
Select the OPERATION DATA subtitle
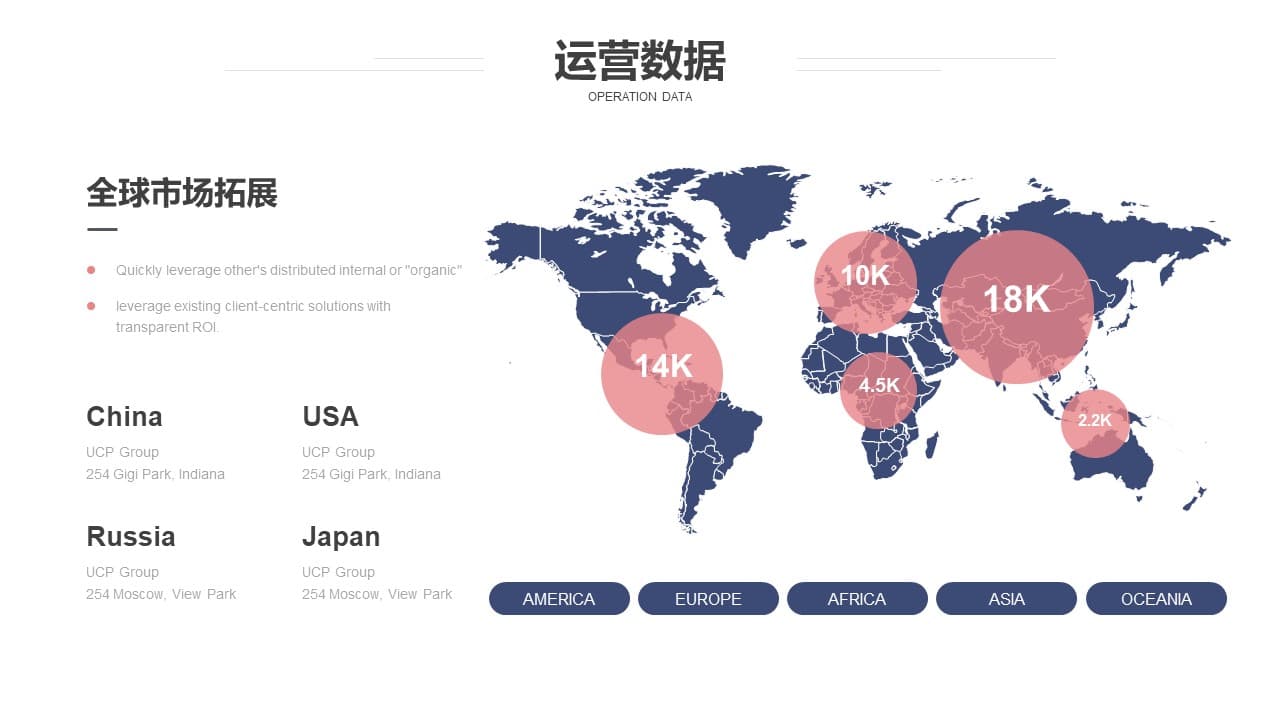pos(640,97)
